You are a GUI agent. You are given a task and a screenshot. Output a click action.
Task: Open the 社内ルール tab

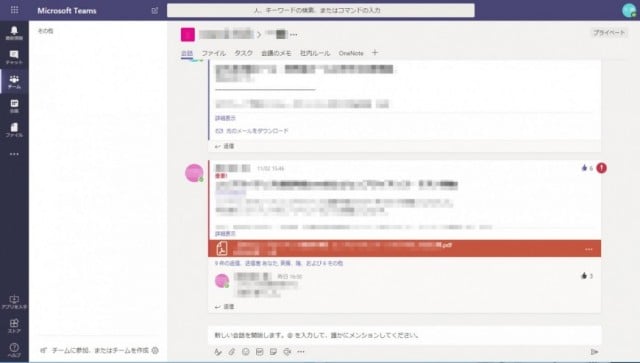coord(315,53)
